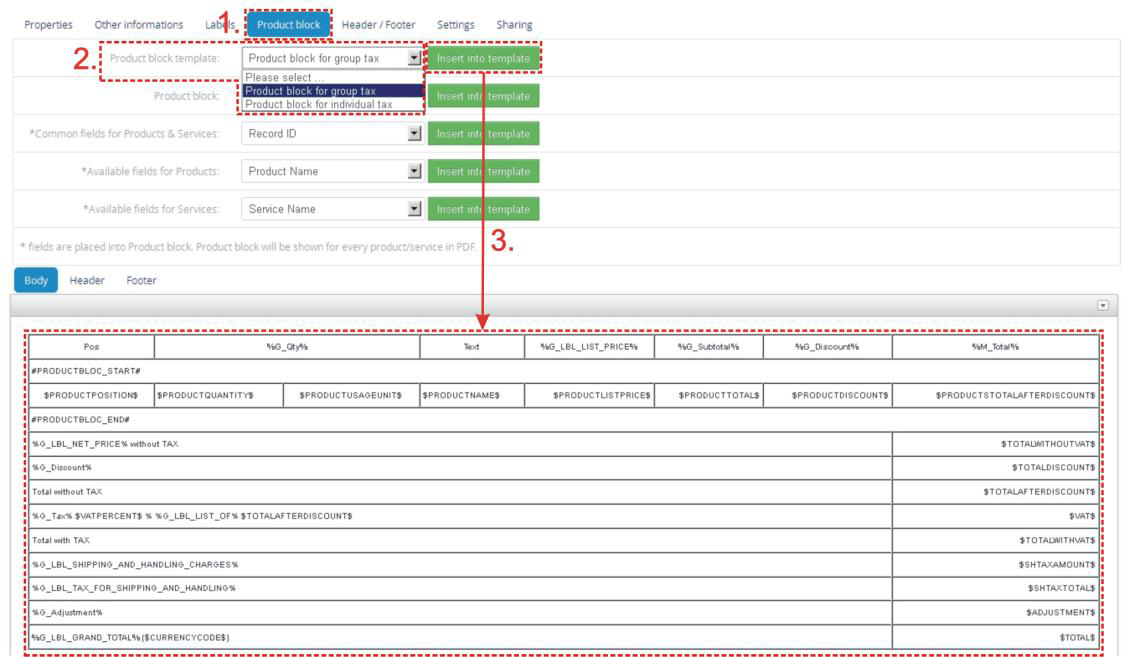
Task: Click the $TOTALDISCOUNT$ cell
Action: tap(995, 468)
